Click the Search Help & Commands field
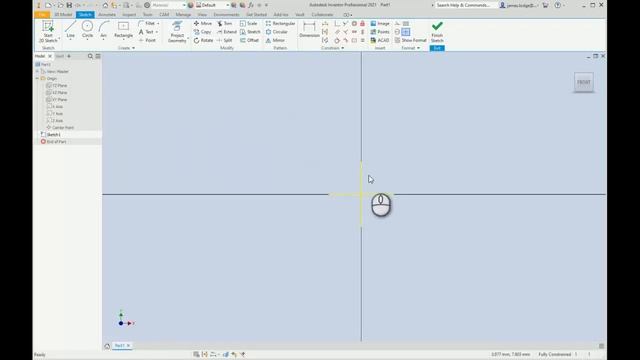Viewport: 640px width, 360px height. point(465,5)
